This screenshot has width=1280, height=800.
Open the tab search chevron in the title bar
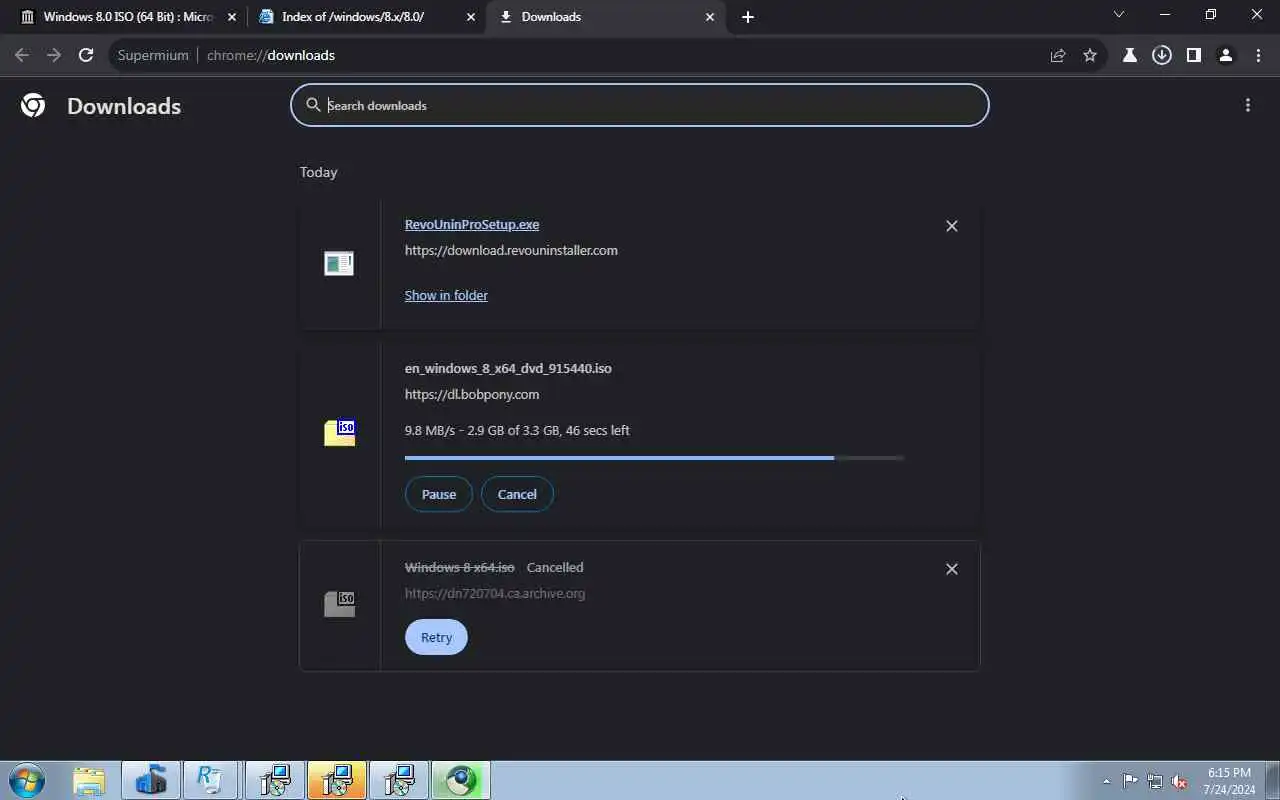(1119, 15)
